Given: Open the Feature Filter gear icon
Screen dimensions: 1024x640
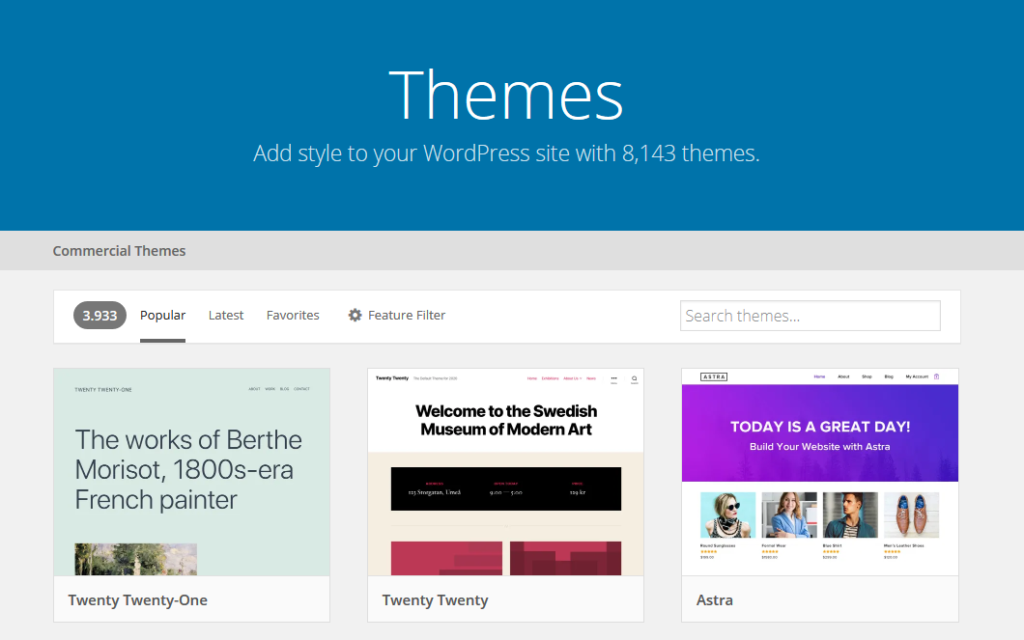Looking at the screenshot, I should [x=355, y=315].
